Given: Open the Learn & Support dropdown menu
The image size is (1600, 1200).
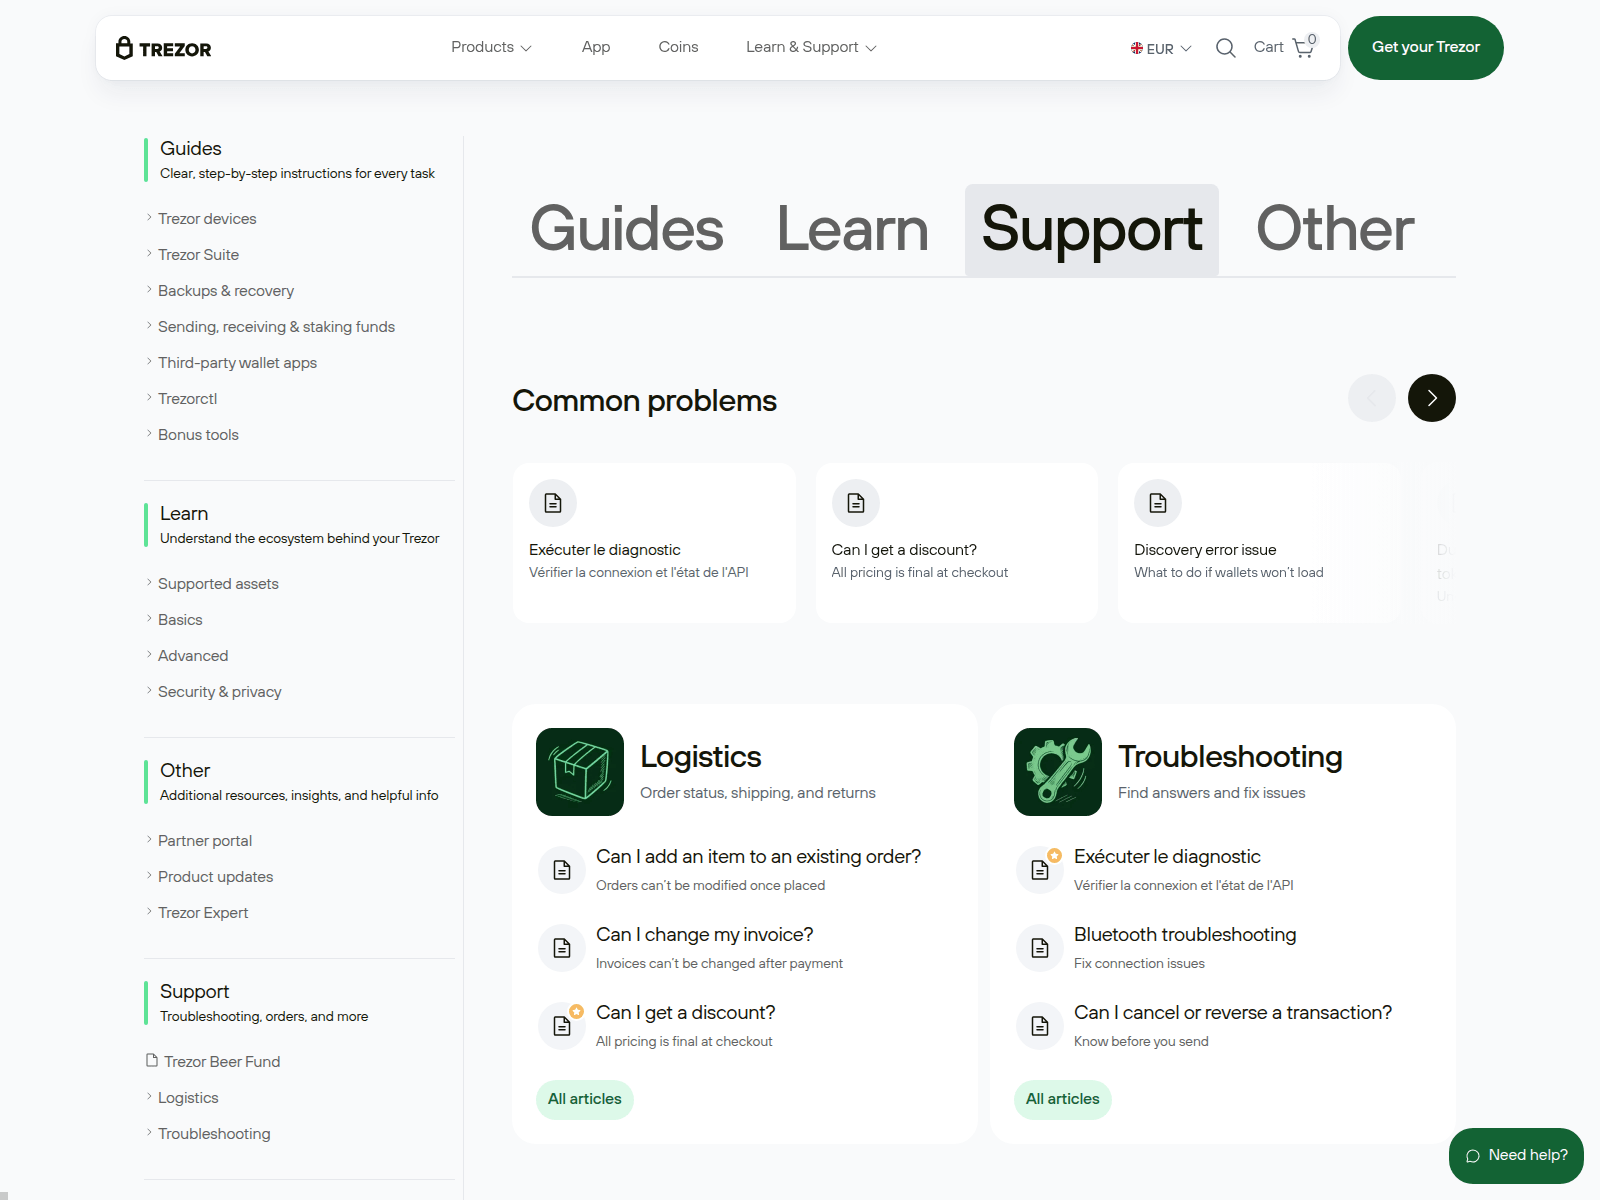Looking at the screenshot, I should pos(811,47).
